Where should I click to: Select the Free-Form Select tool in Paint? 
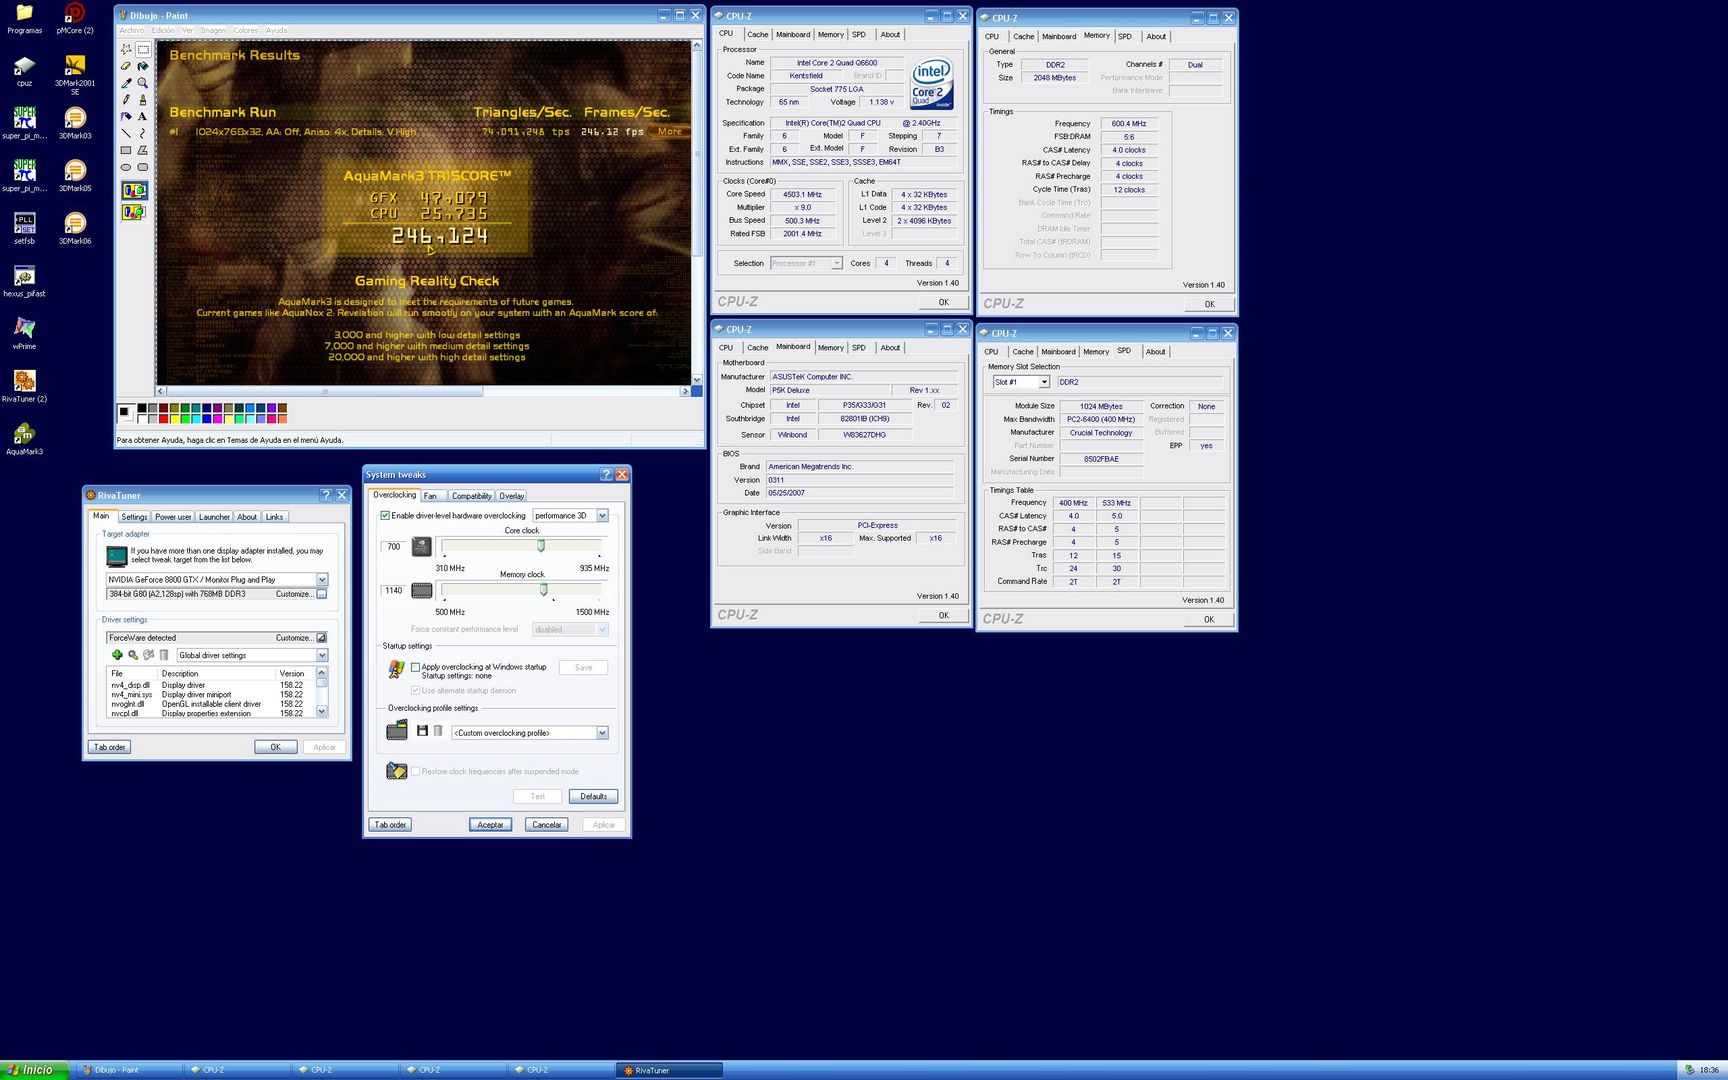point(126,49)
